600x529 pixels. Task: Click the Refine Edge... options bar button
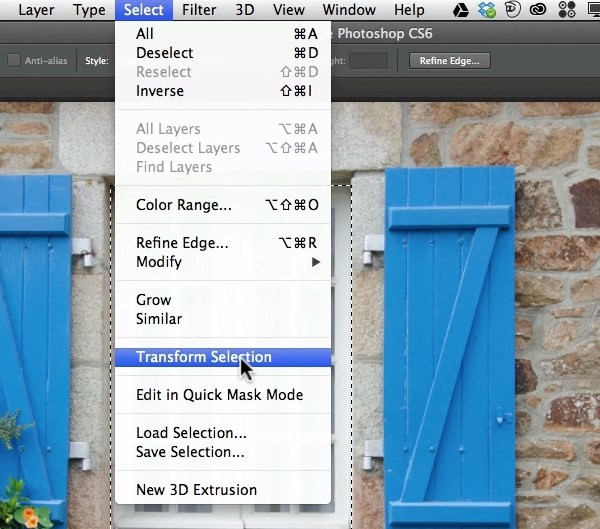[450, 61]
